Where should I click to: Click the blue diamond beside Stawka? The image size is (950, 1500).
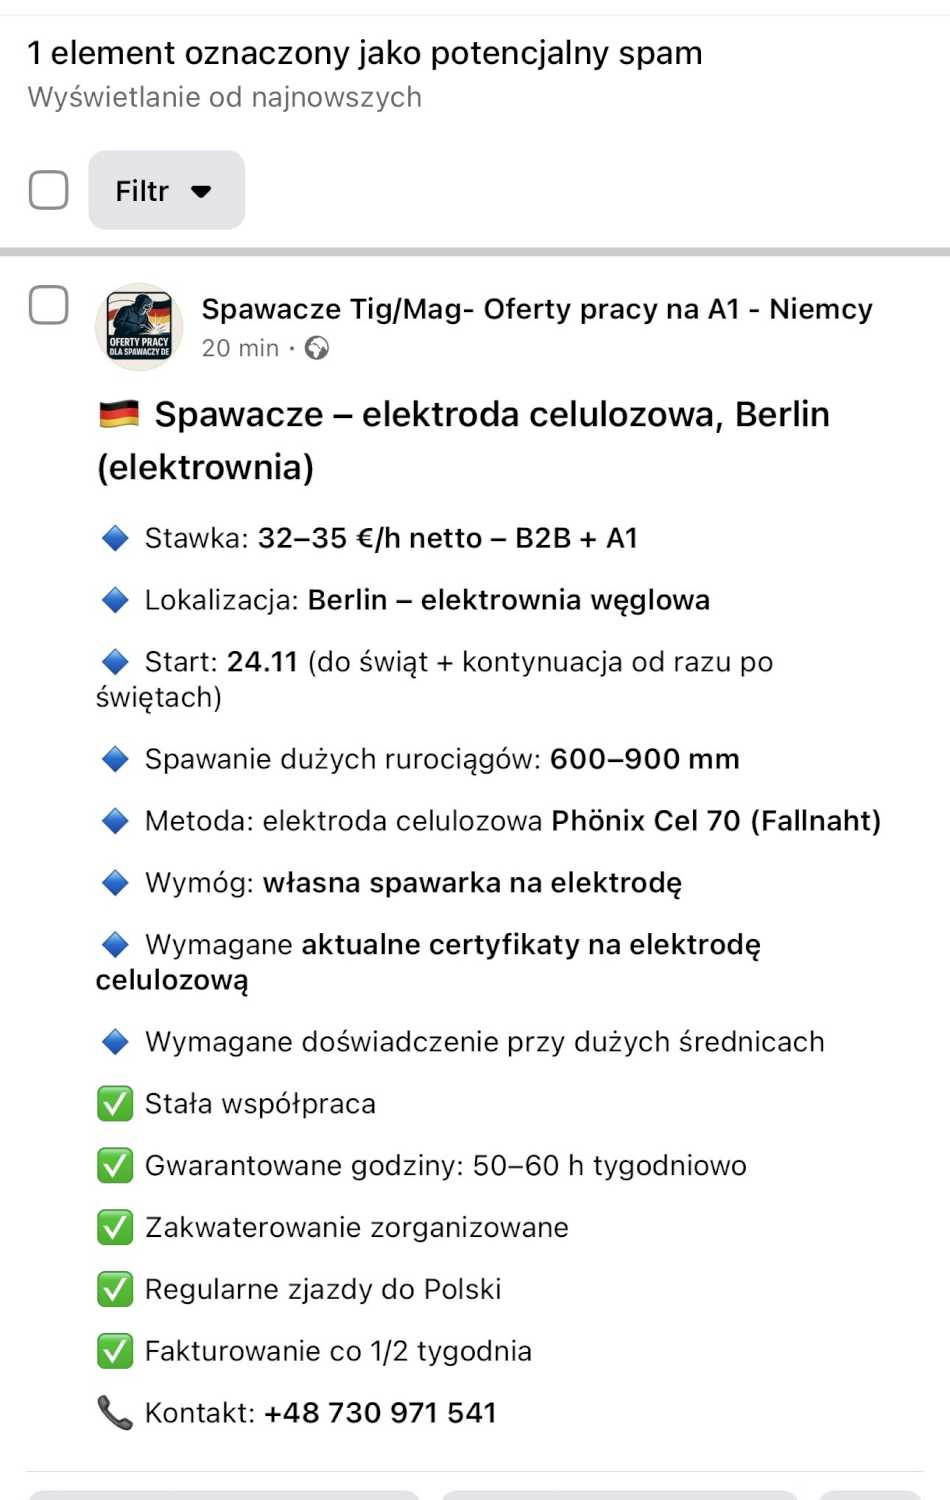pos(115,538)
